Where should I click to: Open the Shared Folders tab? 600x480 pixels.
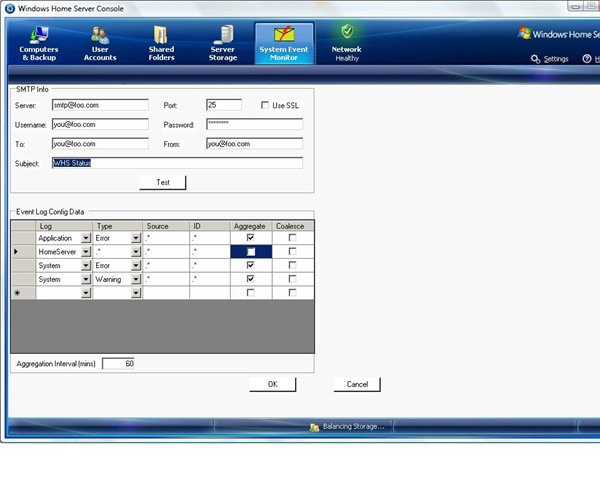click(161, 43)
